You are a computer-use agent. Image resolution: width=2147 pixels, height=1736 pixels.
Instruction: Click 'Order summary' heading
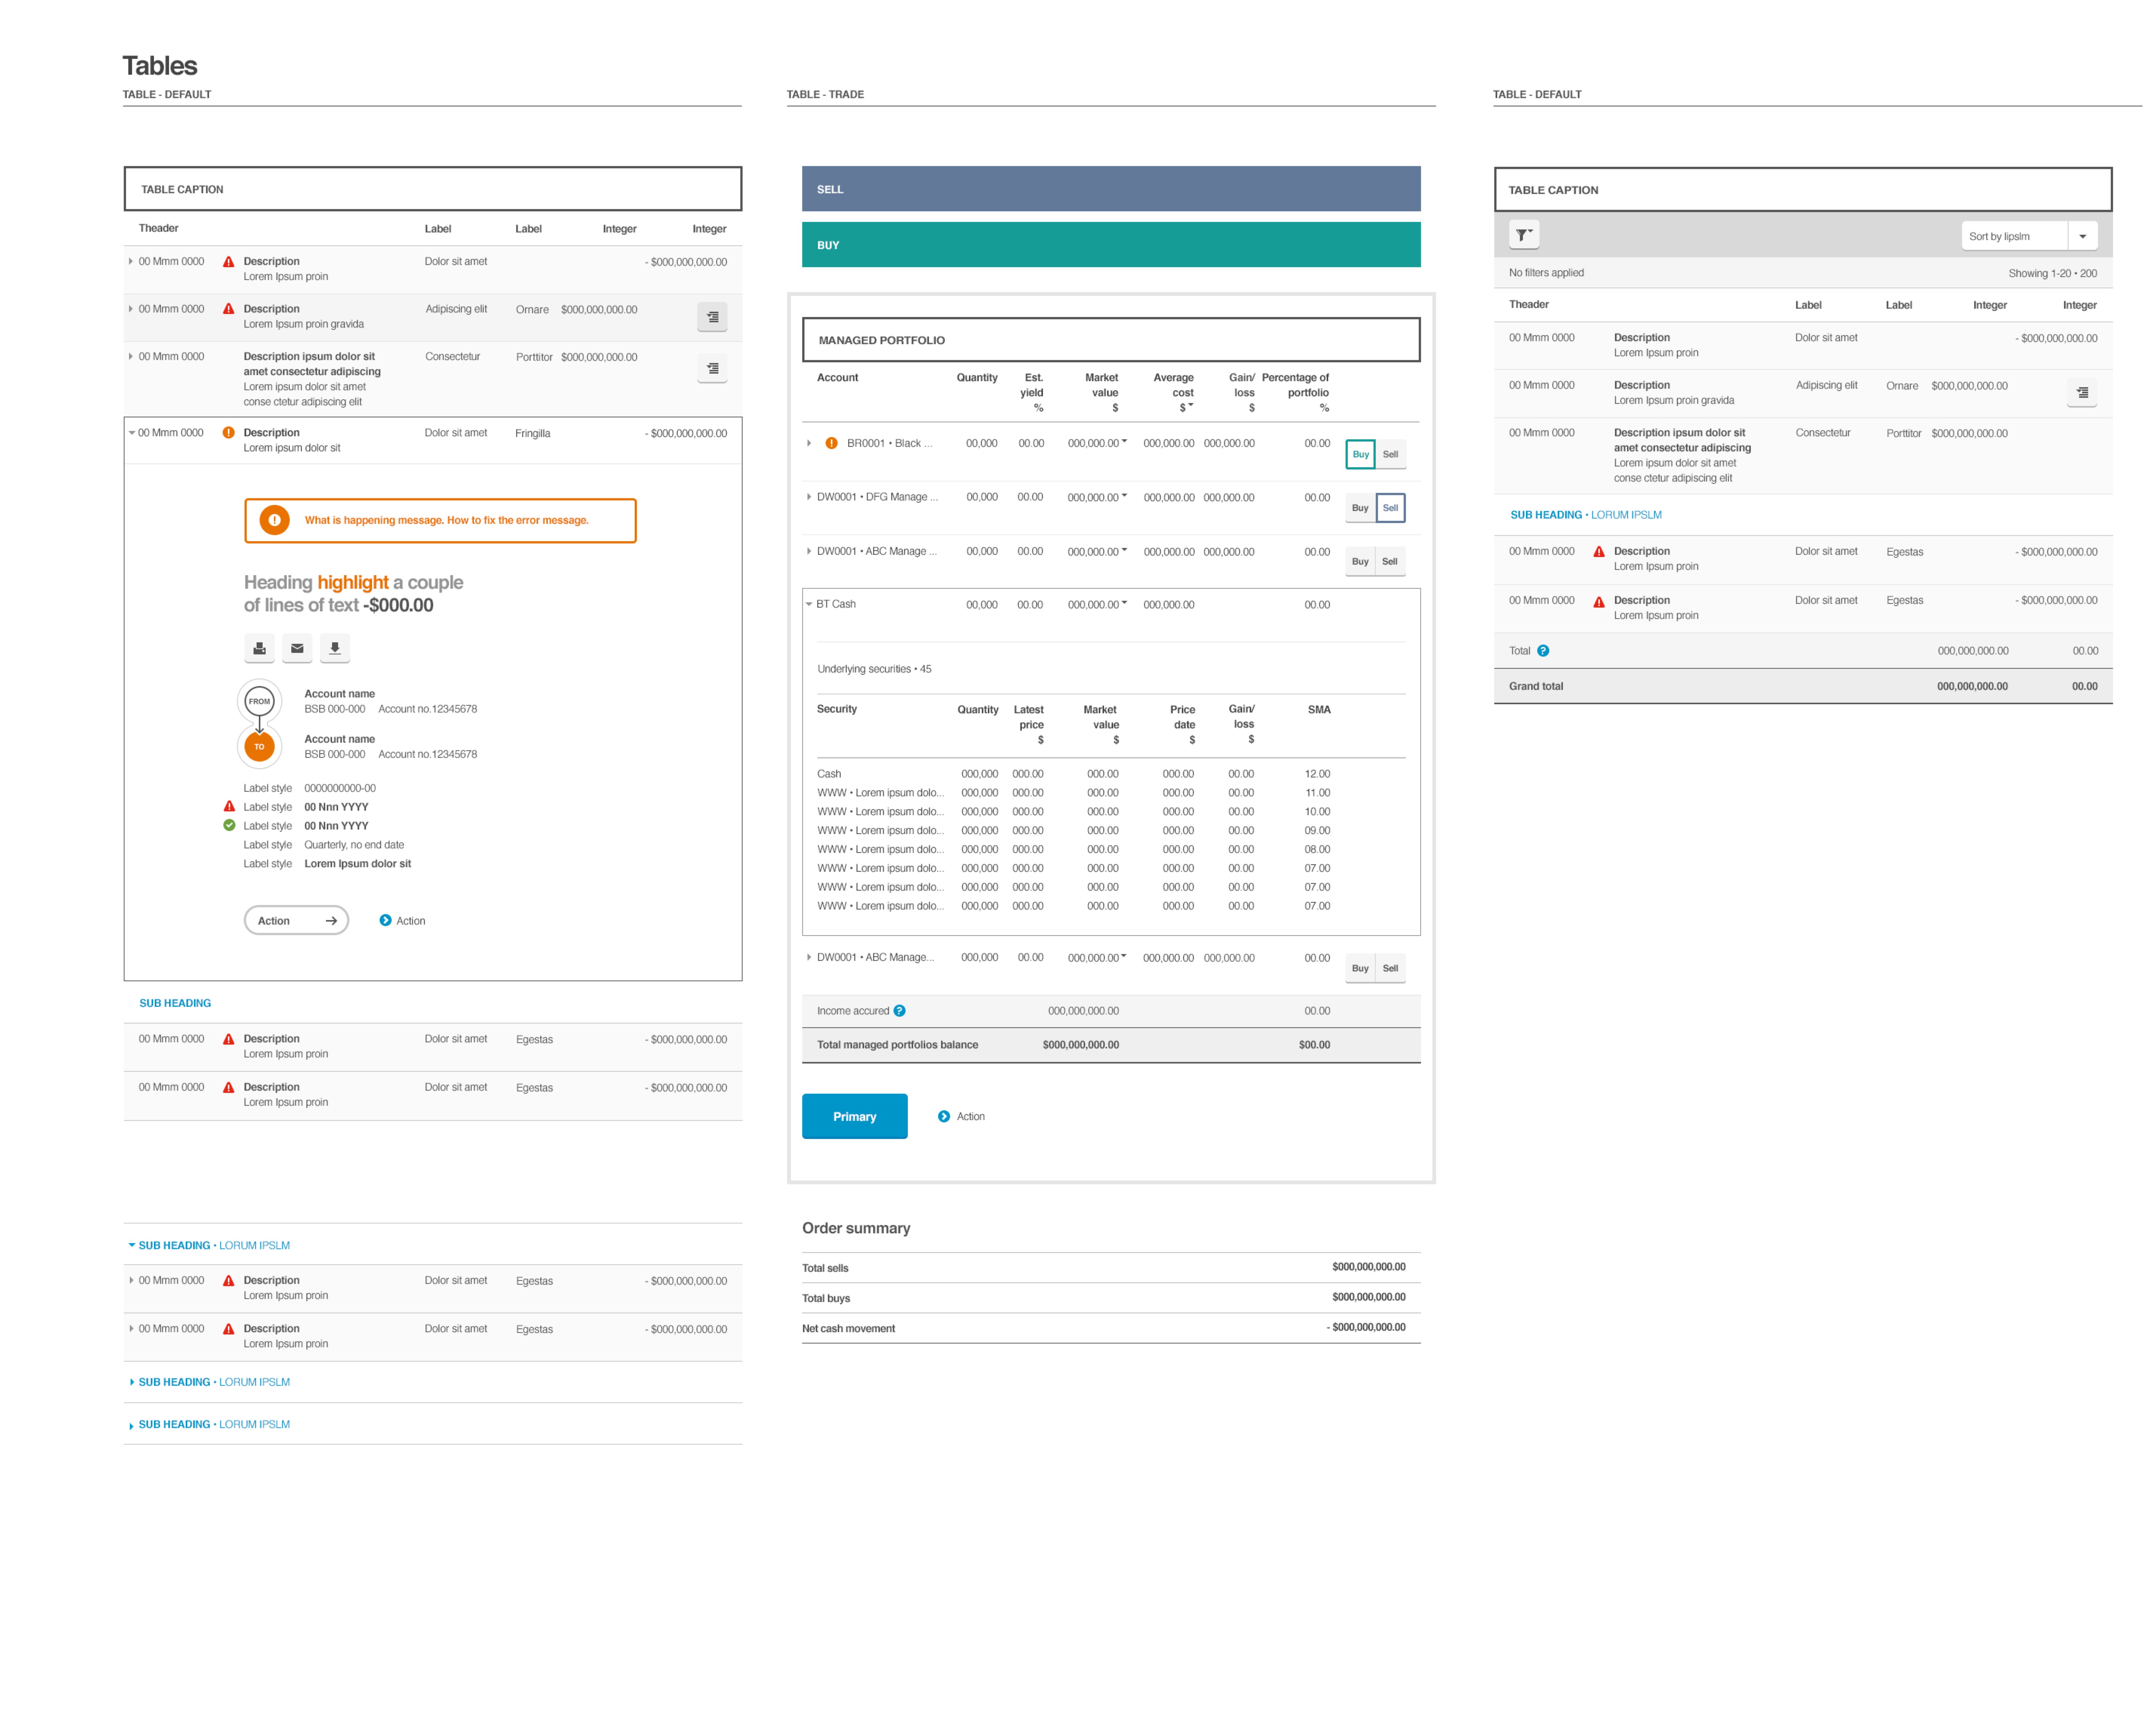(x=856, y=1228)
